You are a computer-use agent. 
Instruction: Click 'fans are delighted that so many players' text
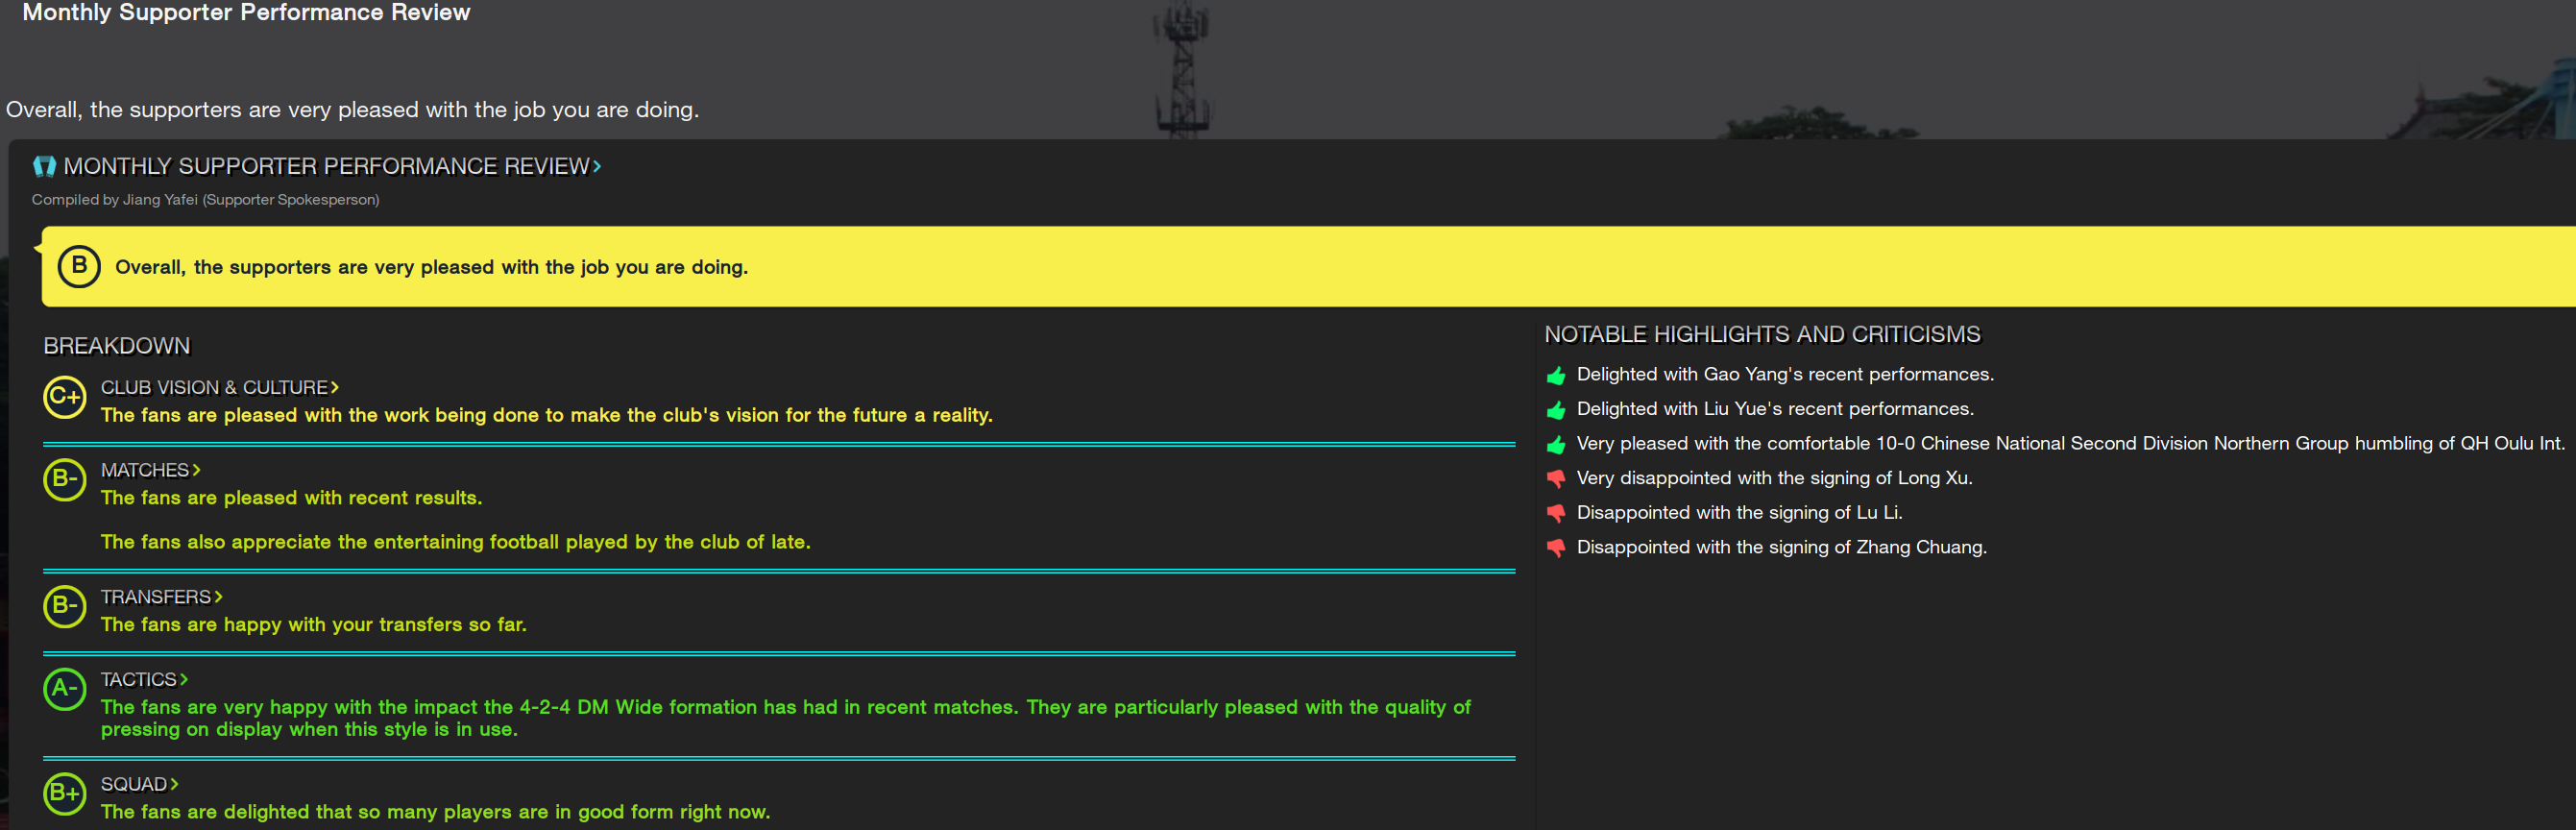click(x=435, y=812)
